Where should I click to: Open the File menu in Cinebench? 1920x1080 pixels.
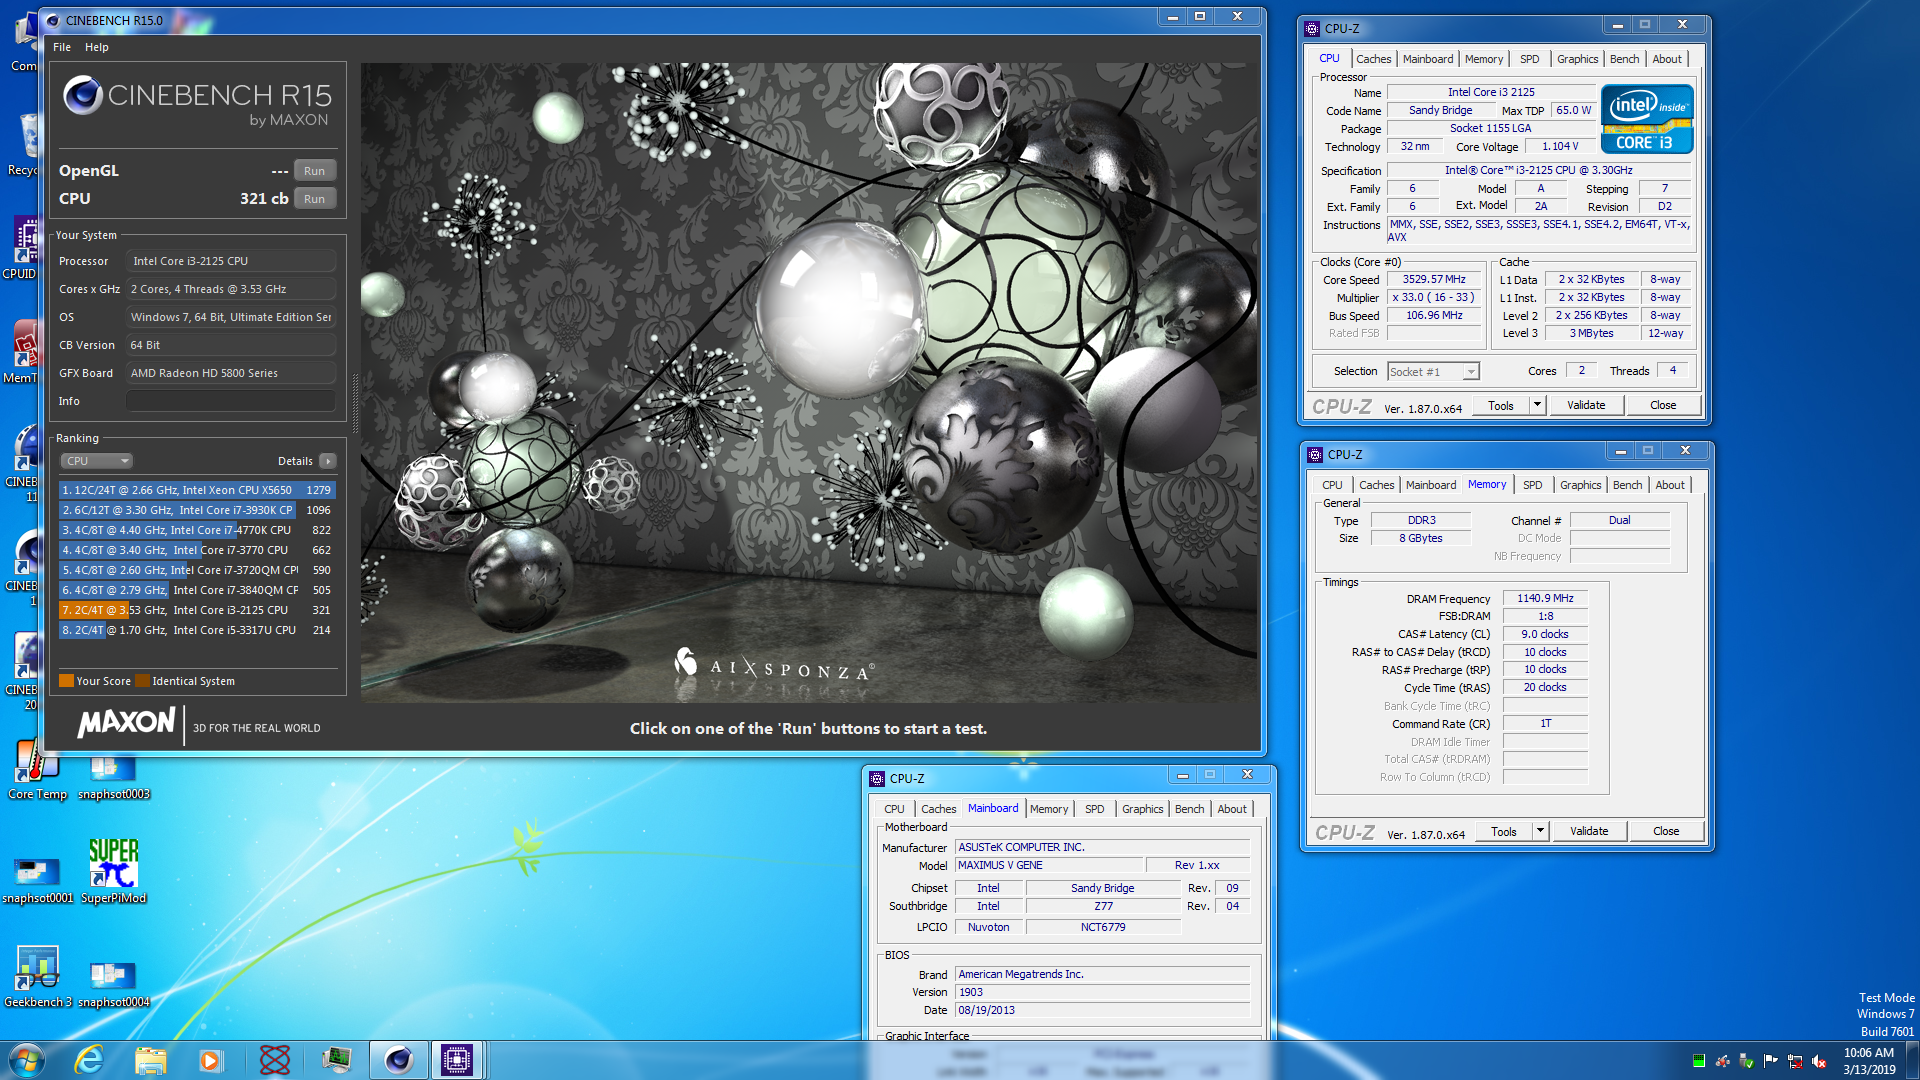[x=62, y=47]
